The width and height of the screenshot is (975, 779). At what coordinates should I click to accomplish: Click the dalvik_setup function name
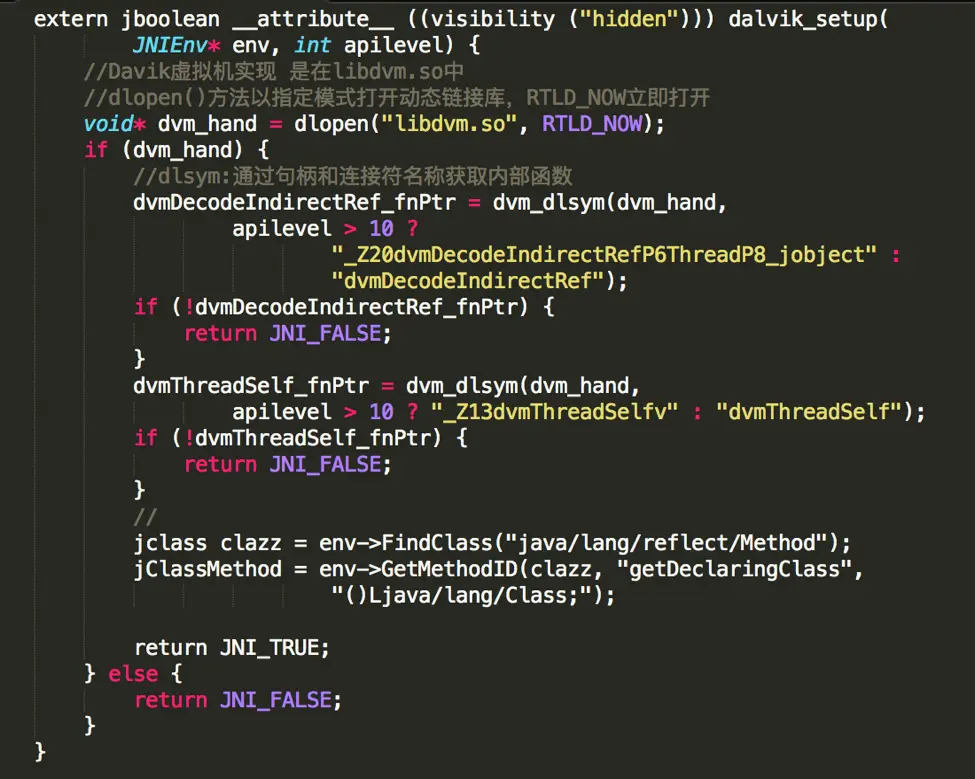802,19
